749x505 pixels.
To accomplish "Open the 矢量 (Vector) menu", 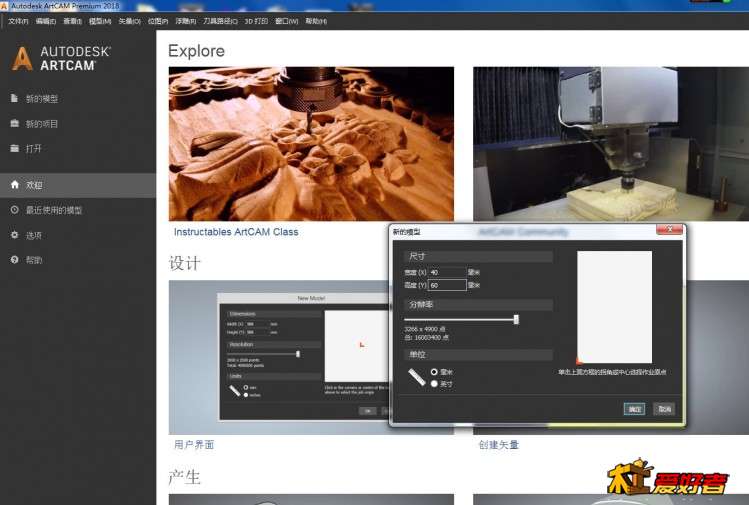I will click(x=129, y=21).
